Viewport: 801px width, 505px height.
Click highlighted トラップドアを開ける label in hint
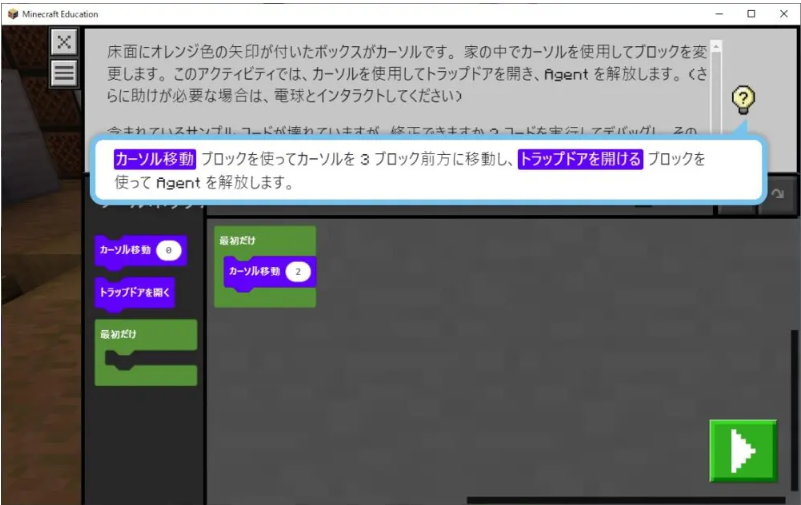[580, 159]
